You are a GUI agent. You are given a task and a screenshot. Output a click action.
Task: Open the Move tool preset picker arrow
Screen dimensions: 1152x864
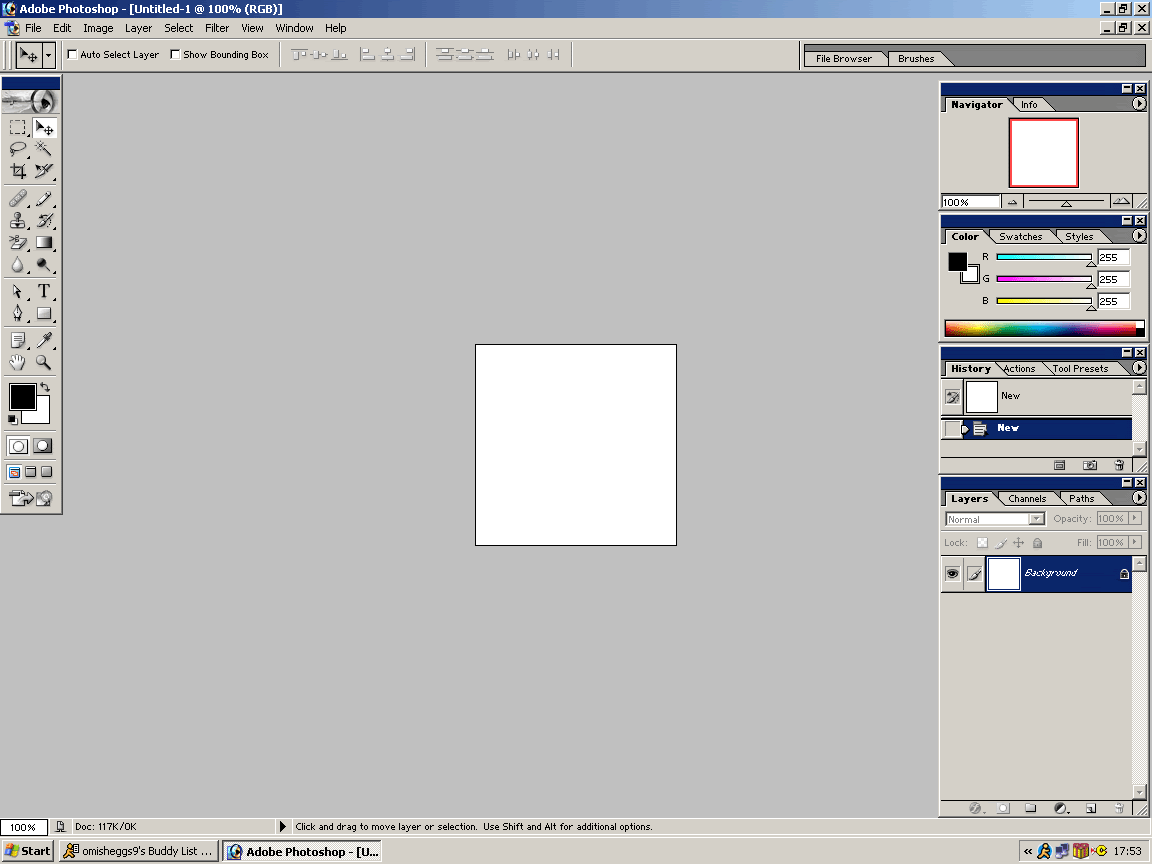48,55
